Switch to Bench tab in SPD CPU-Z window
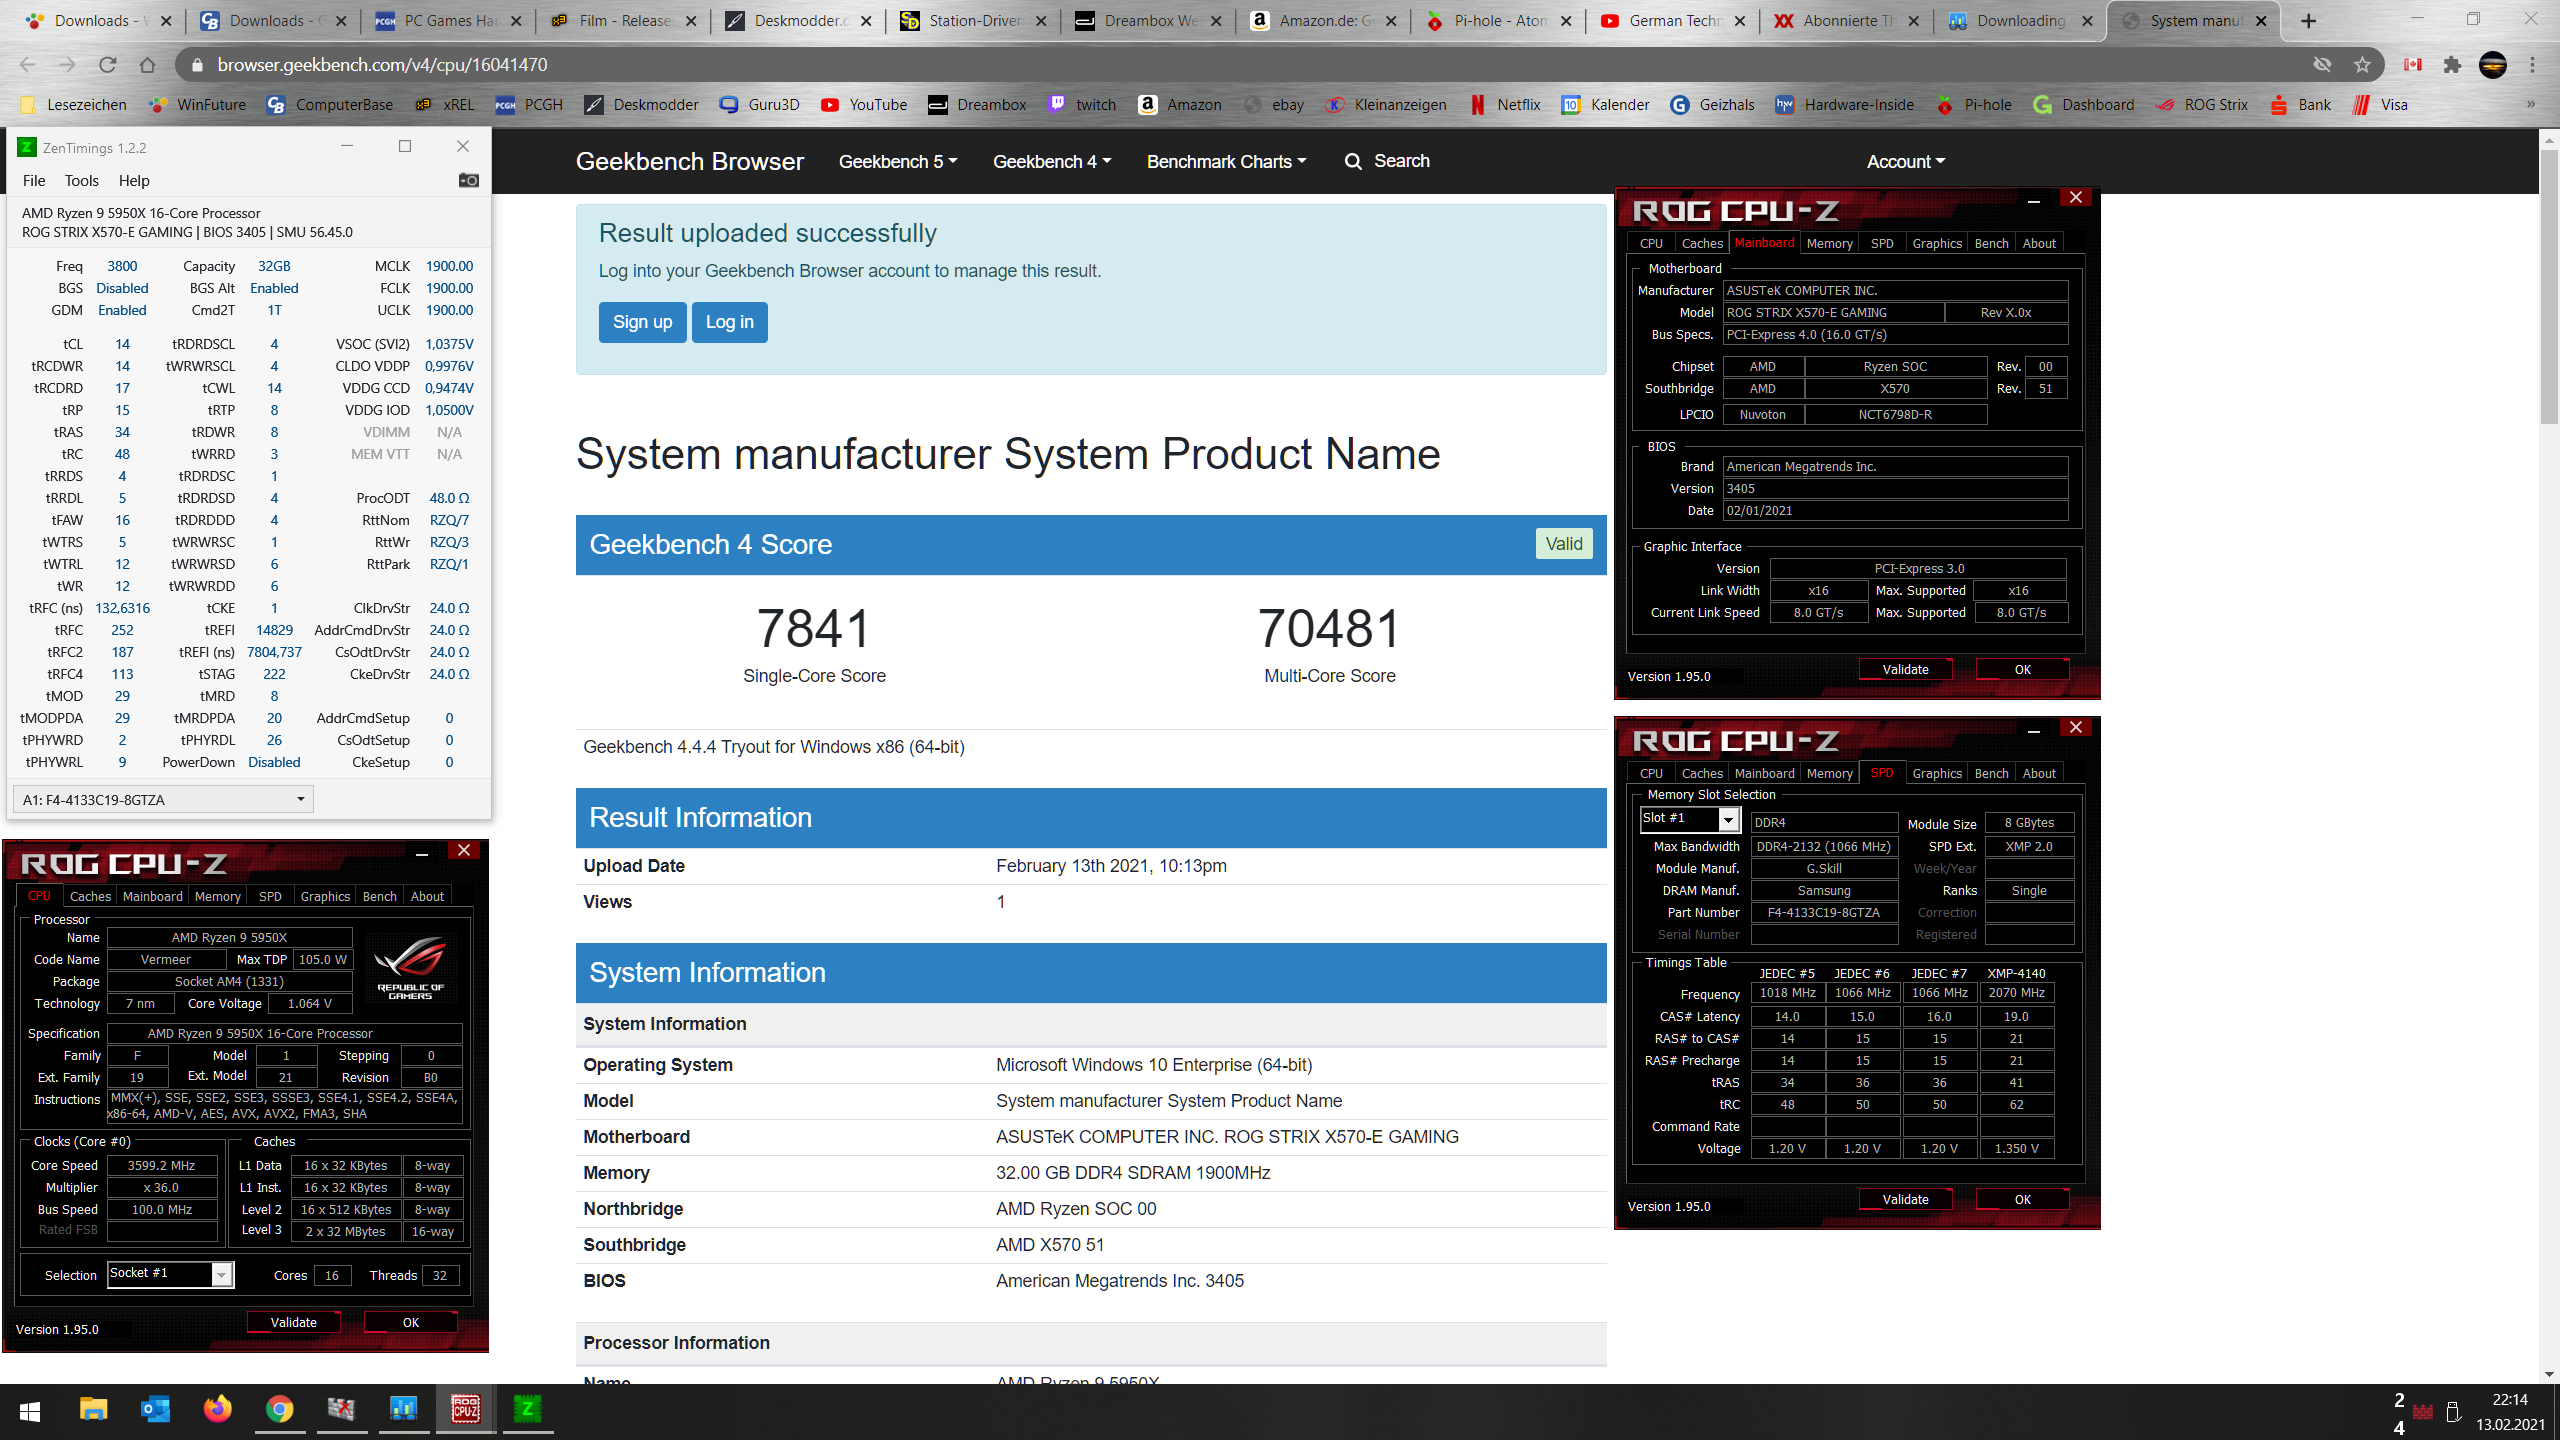This screenshot has height=1440, width=2560. pyautogui.click(x=1991, y=773)
